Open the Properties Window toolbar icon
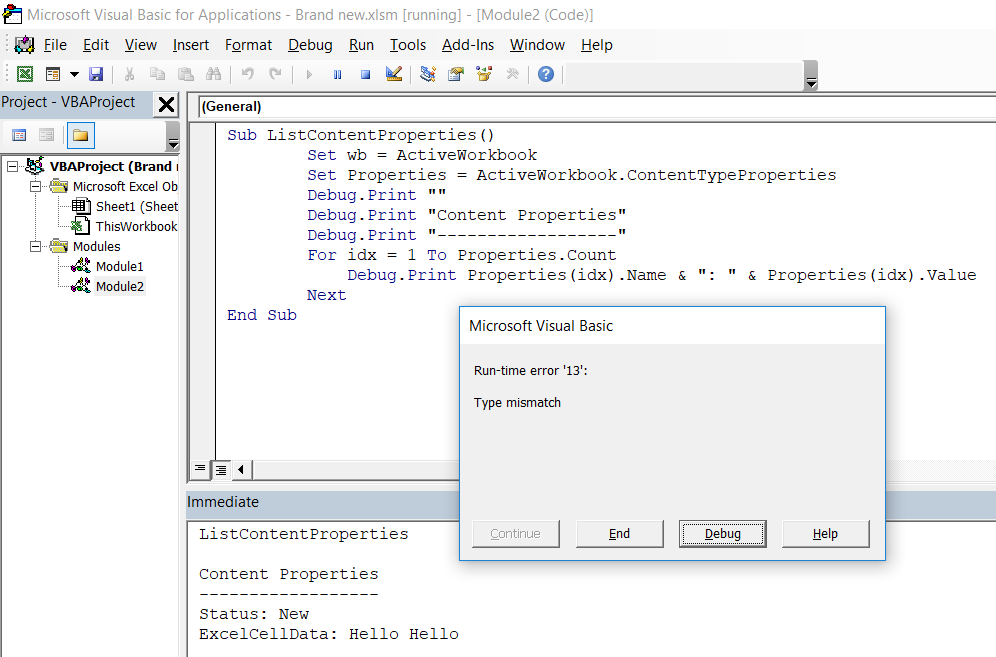996x657 pixels. click(456, 74)
